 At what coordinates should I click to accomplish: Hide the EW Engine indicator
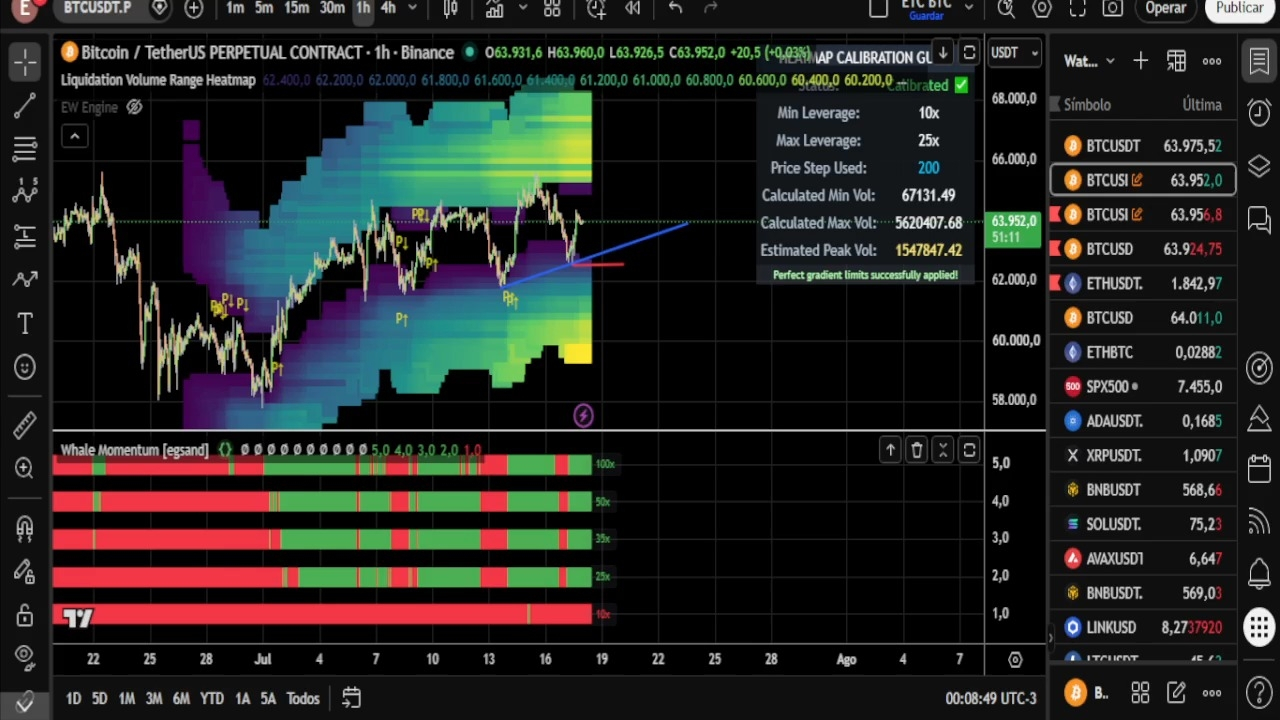click(134, 107)
